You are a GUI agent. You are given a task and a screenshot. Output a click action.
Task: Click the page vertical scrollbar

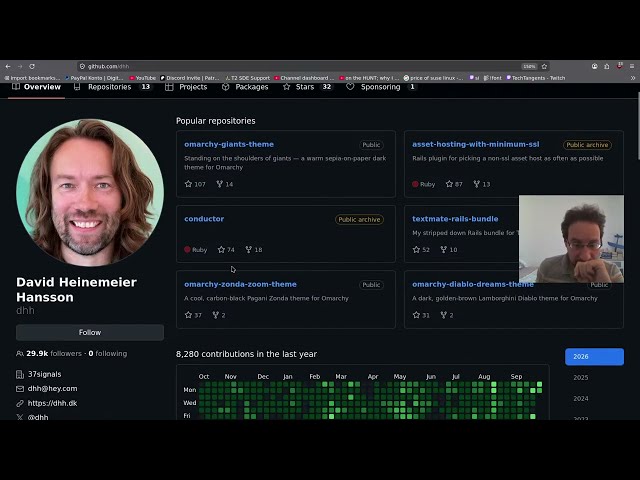tap(638, 127)
